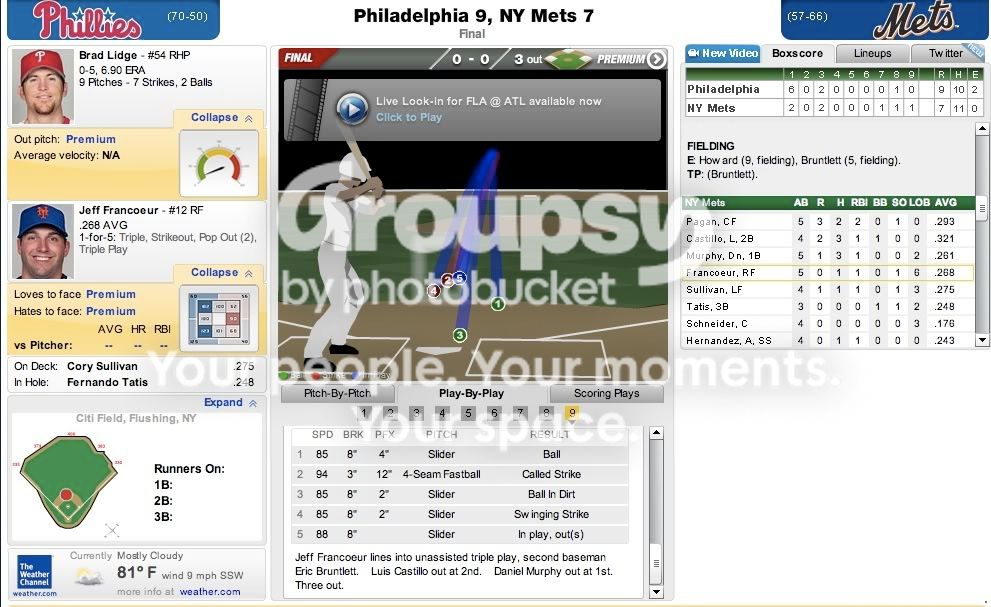The height and width of the screenshot is (607, 991).
Task: Select the Schneider, C row
Action: [829, 324]
